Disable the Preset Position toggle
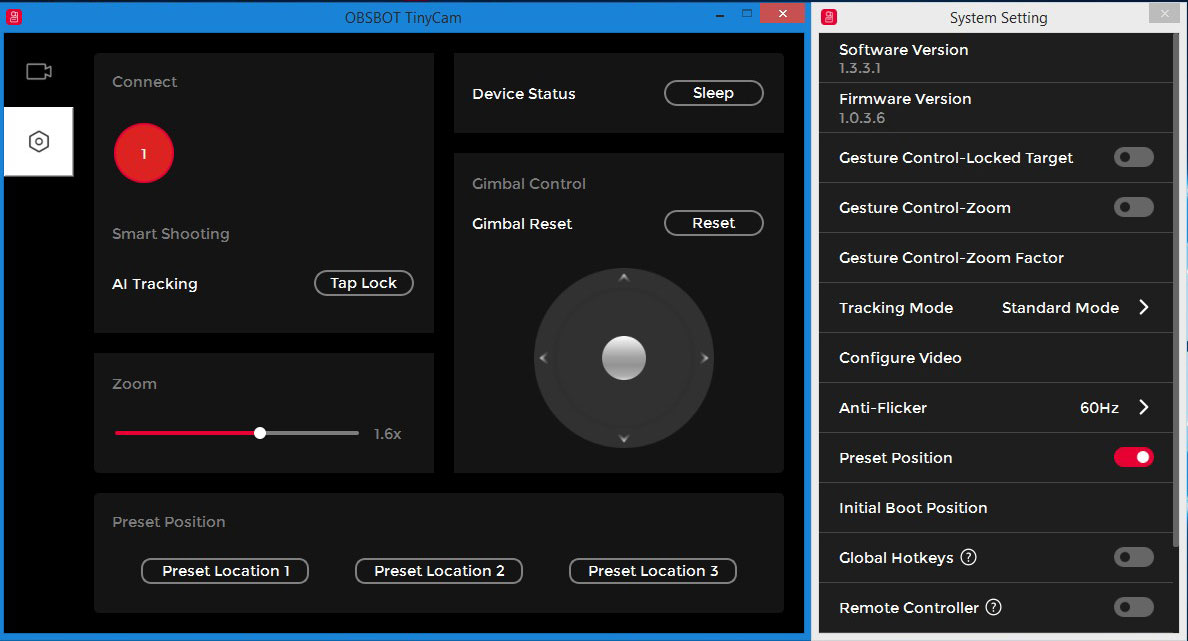 1133,457
